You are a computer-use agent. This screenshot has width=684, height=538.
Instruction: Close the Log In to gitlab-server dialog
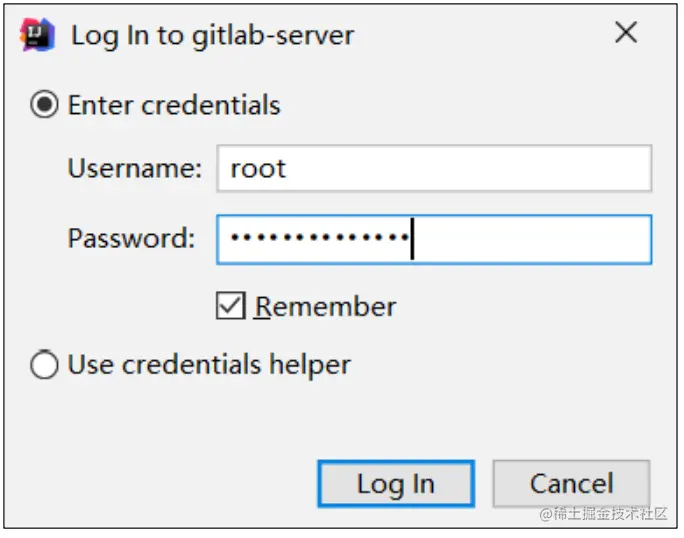[x=626, y=32]
